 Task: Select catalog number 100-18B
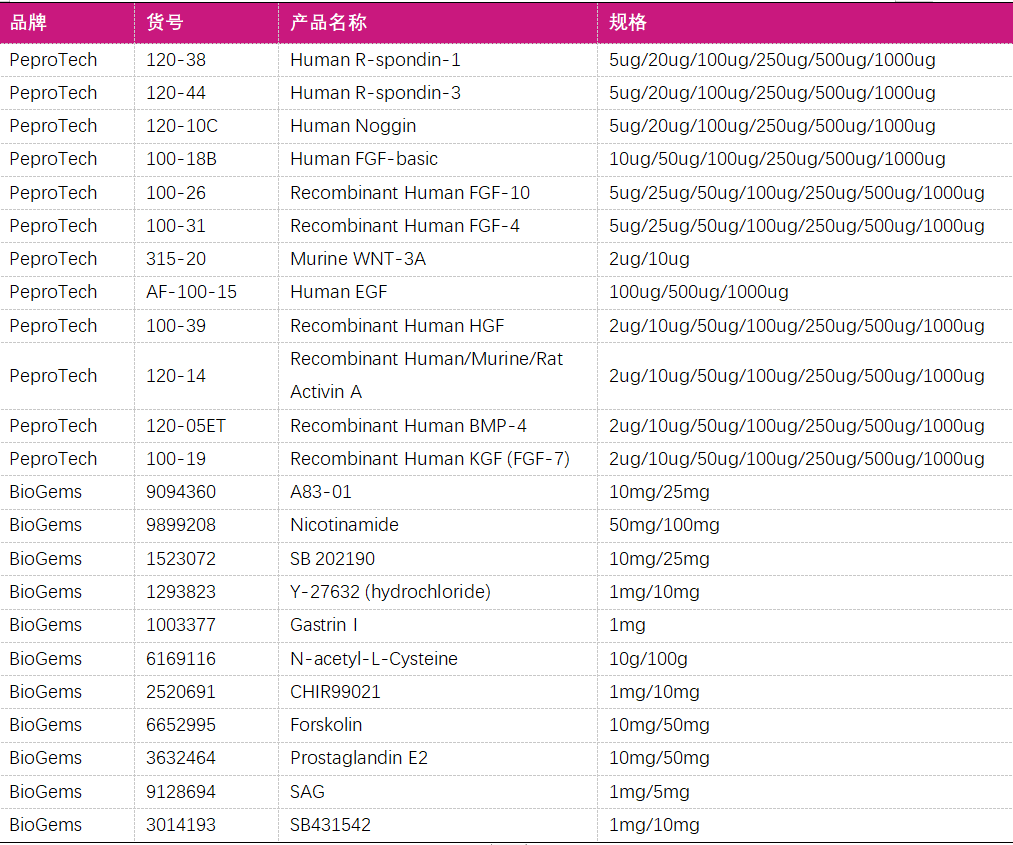[181, 159]
